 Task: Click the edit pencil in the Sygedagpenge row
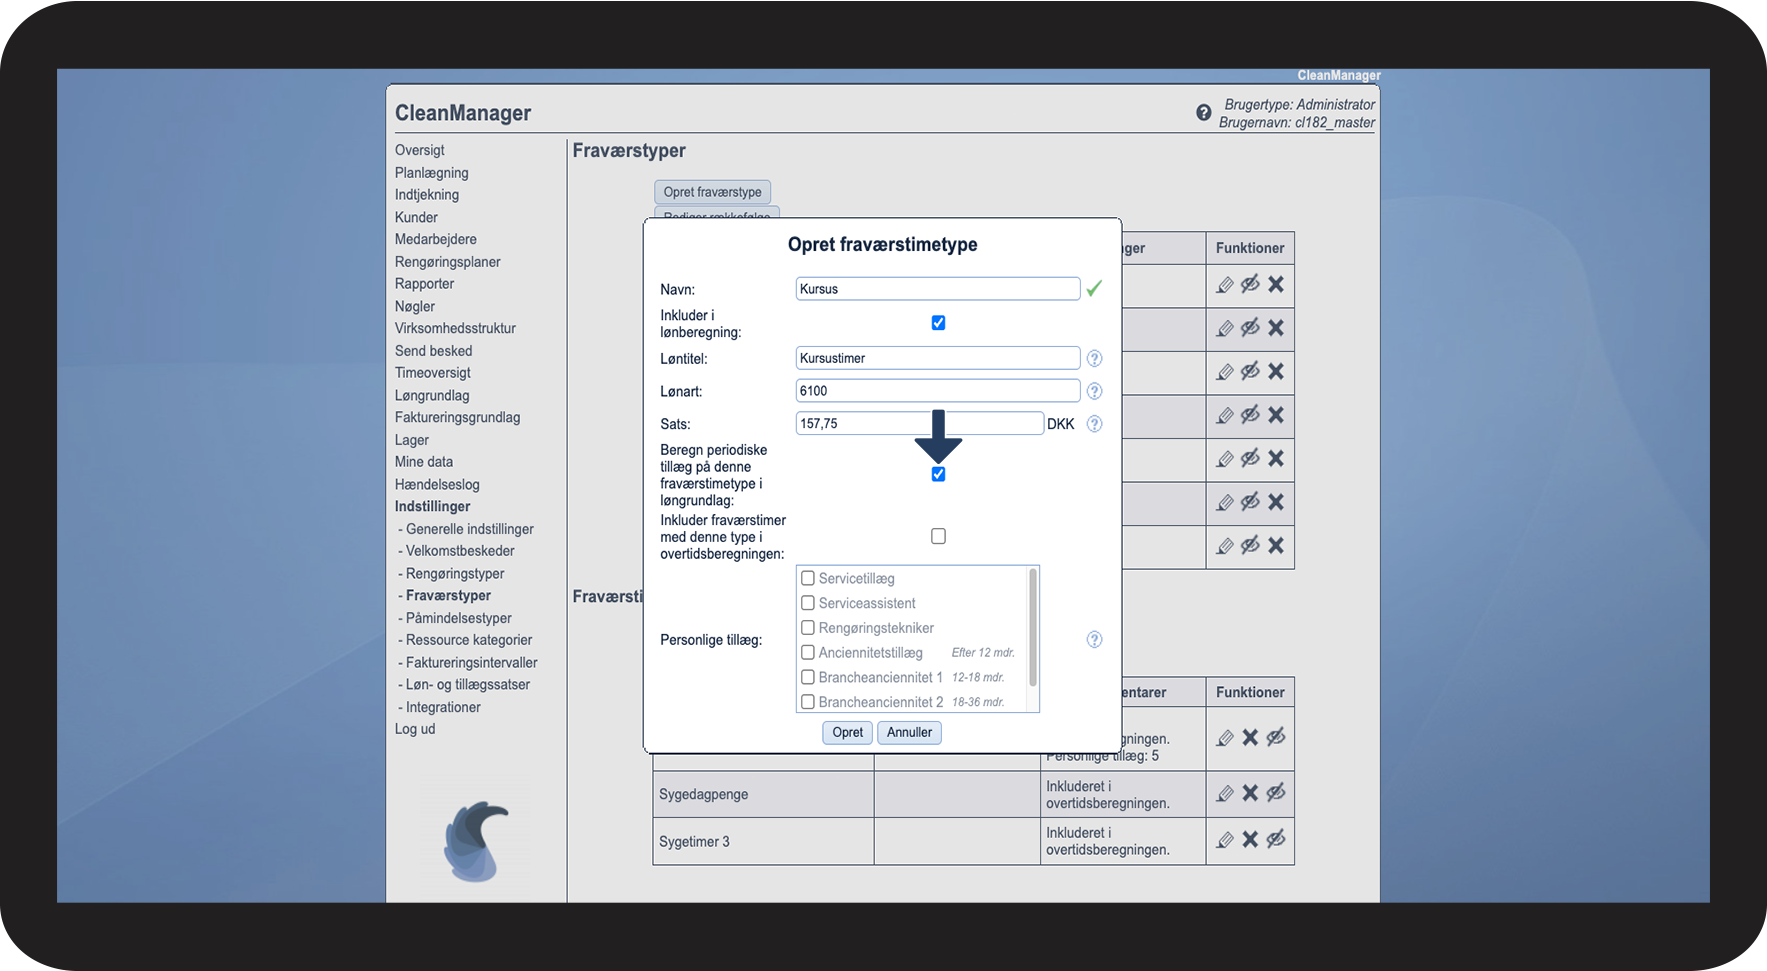(x=1225, y=794)
